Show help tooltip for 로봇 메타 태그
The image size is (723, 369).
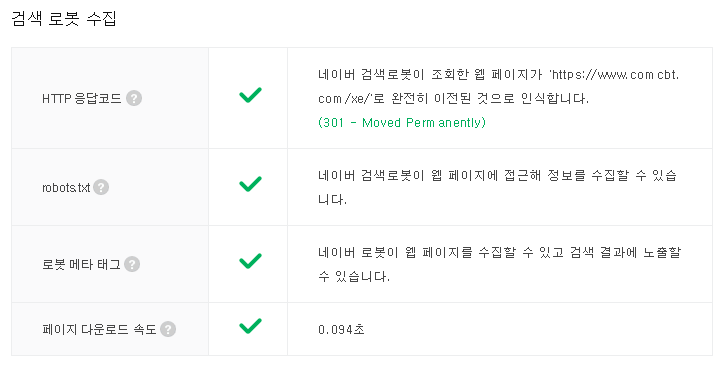pyautogui.click(x=132, y=264)
